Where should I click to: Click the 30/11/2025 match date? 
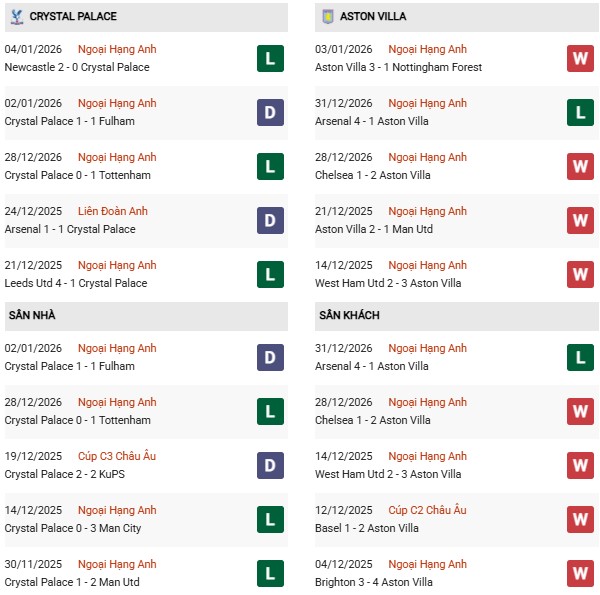click(33, 565)
